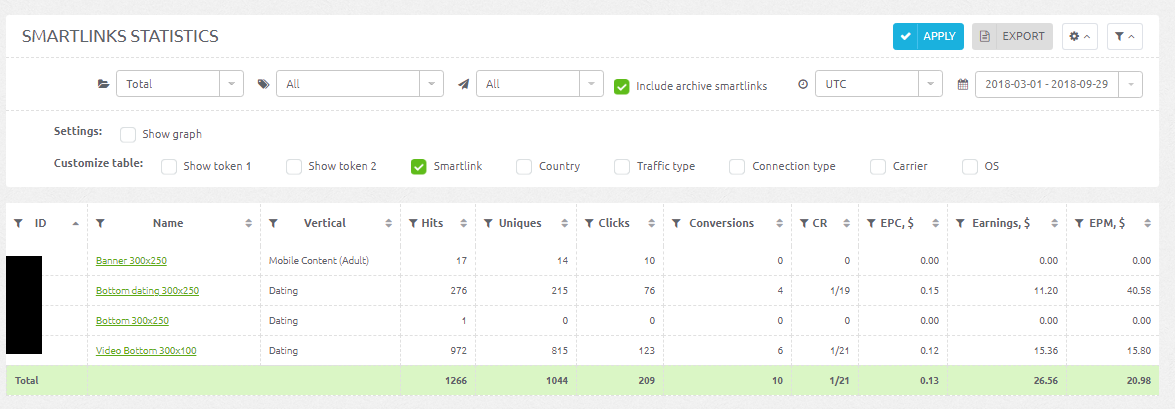
Task: Open the Bottom dating 300x250 smartlink
Action: coord(148,291)
